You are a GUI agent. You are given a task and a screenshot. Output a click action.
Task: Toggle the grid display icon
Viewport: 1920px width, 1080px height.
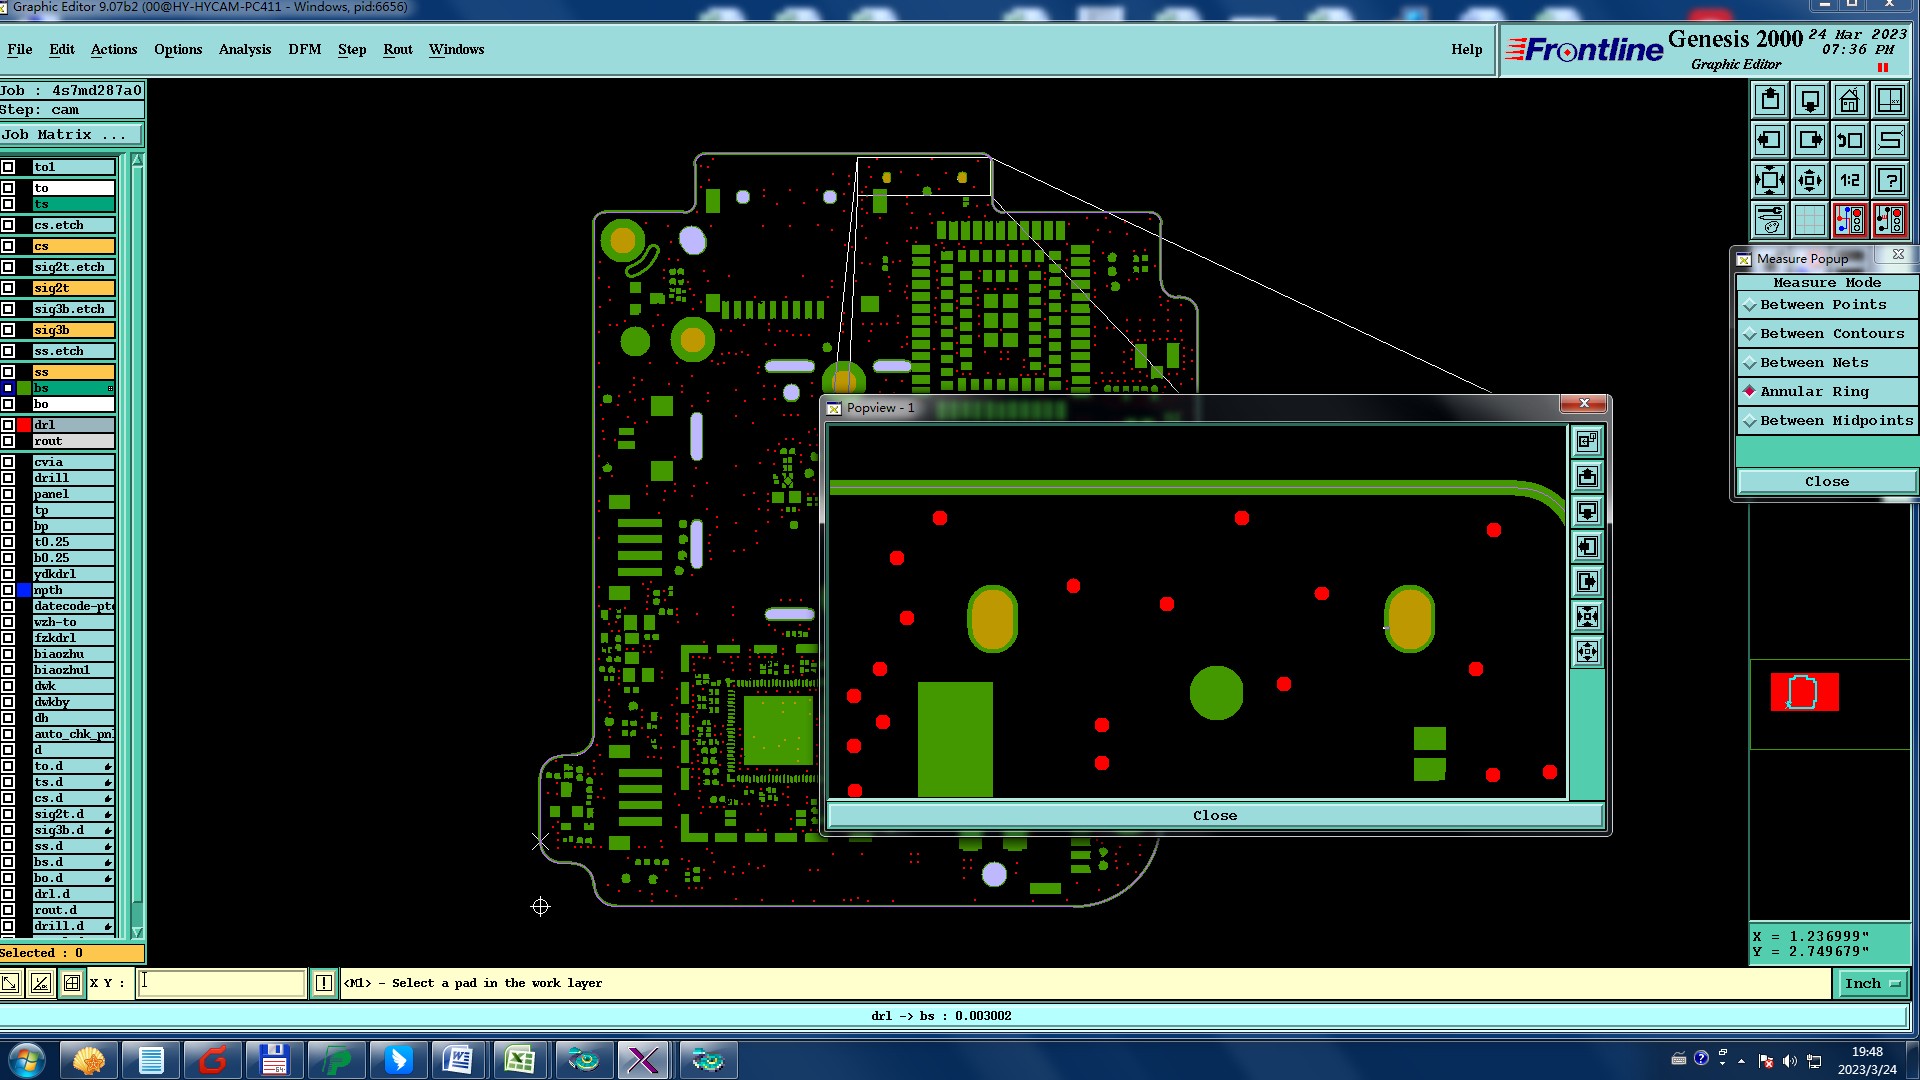click(x=1809, y=219)
